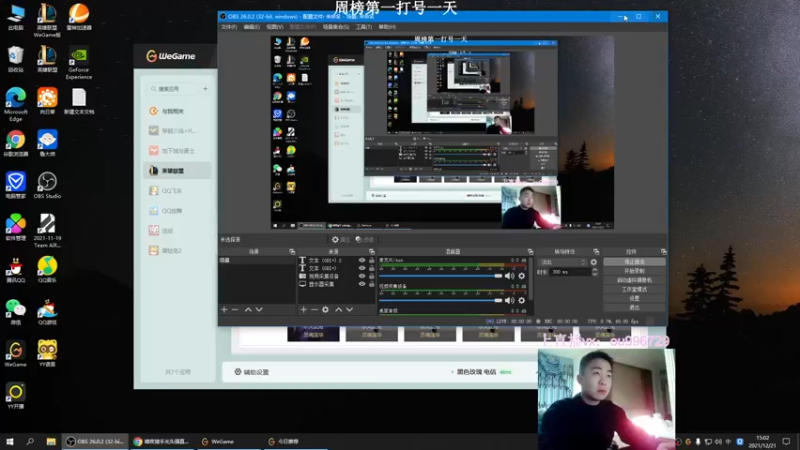The height and width of the screenshot is (450, 800).
Task: Open taskbar search magnifier icon
Action: [30, 441]
